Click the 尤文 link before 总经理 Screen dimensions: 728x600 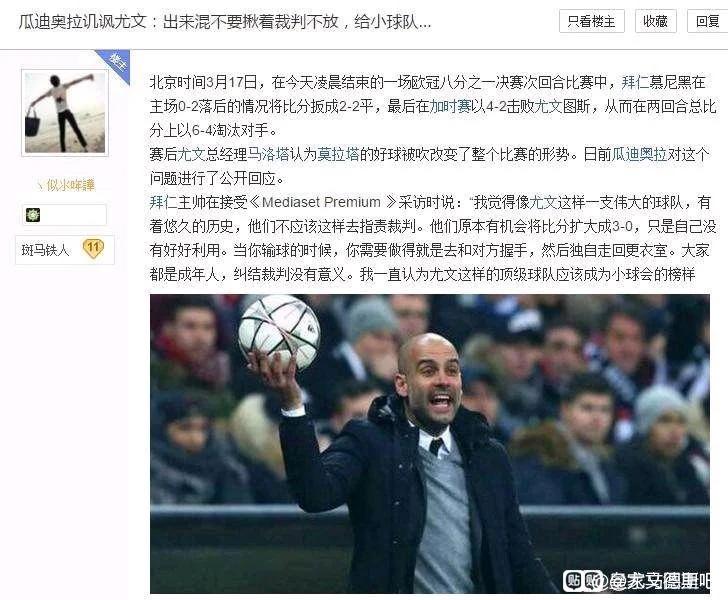click(191, 154)
